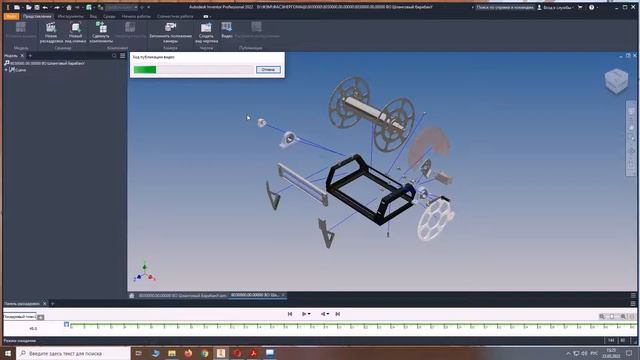This screenshot has height=360, width=640.
Task: Click the Open file icon in quick access
Action: (28, 7)
